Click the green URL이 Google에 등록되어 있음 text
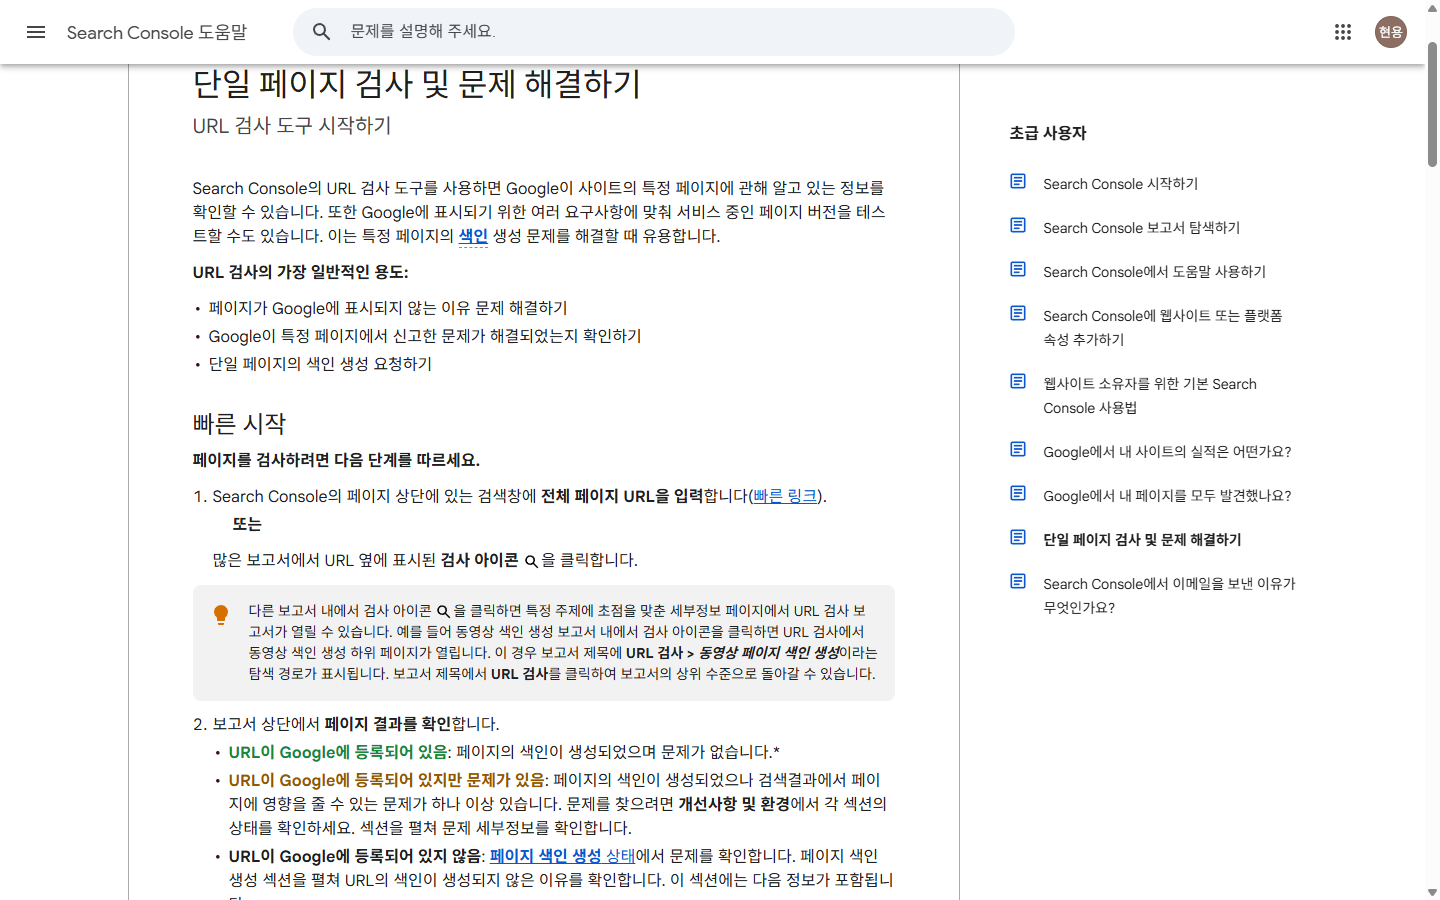 pos(338,752)
